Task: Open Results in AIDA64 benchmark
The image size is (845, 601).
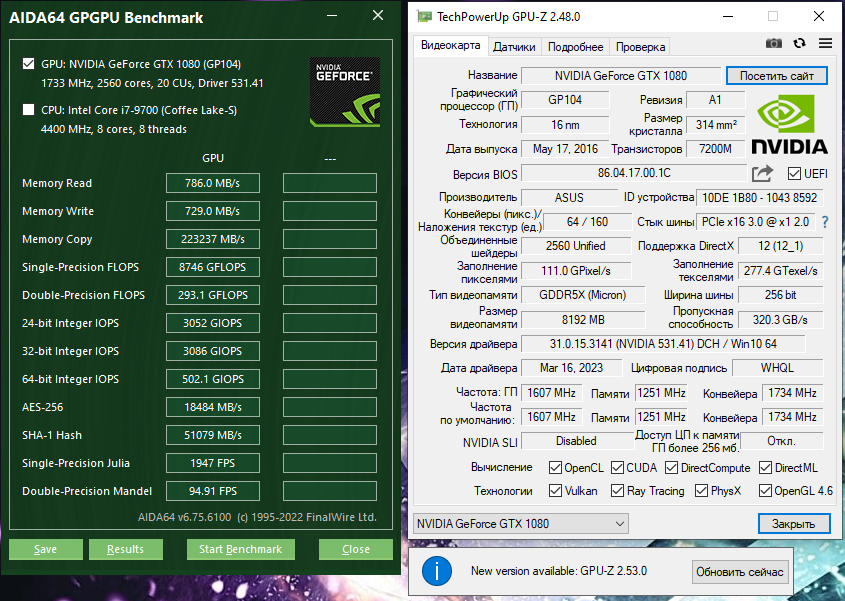Action: click(126, 549)
